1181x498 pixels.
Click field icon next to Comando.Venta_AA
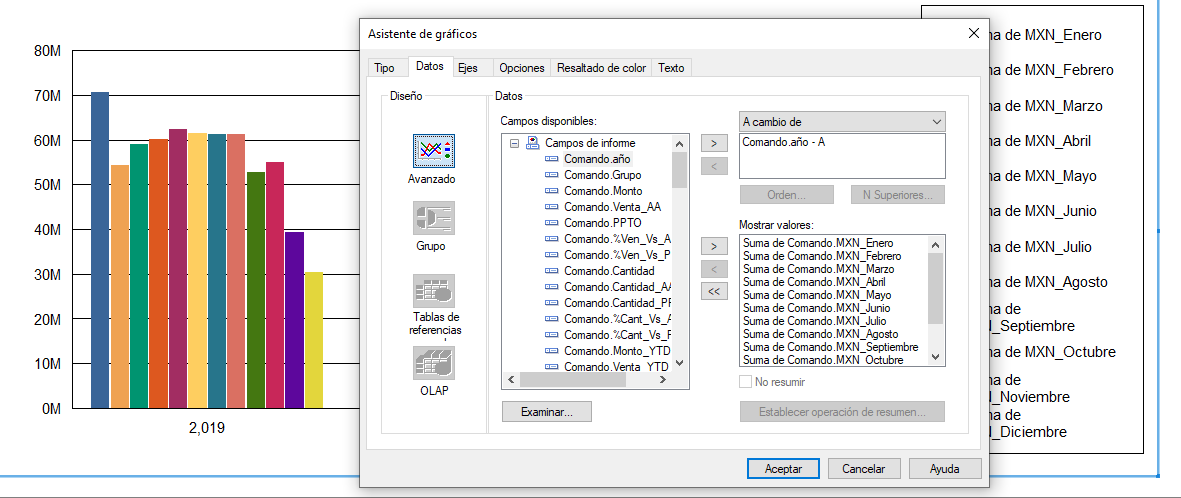(551, 207)
